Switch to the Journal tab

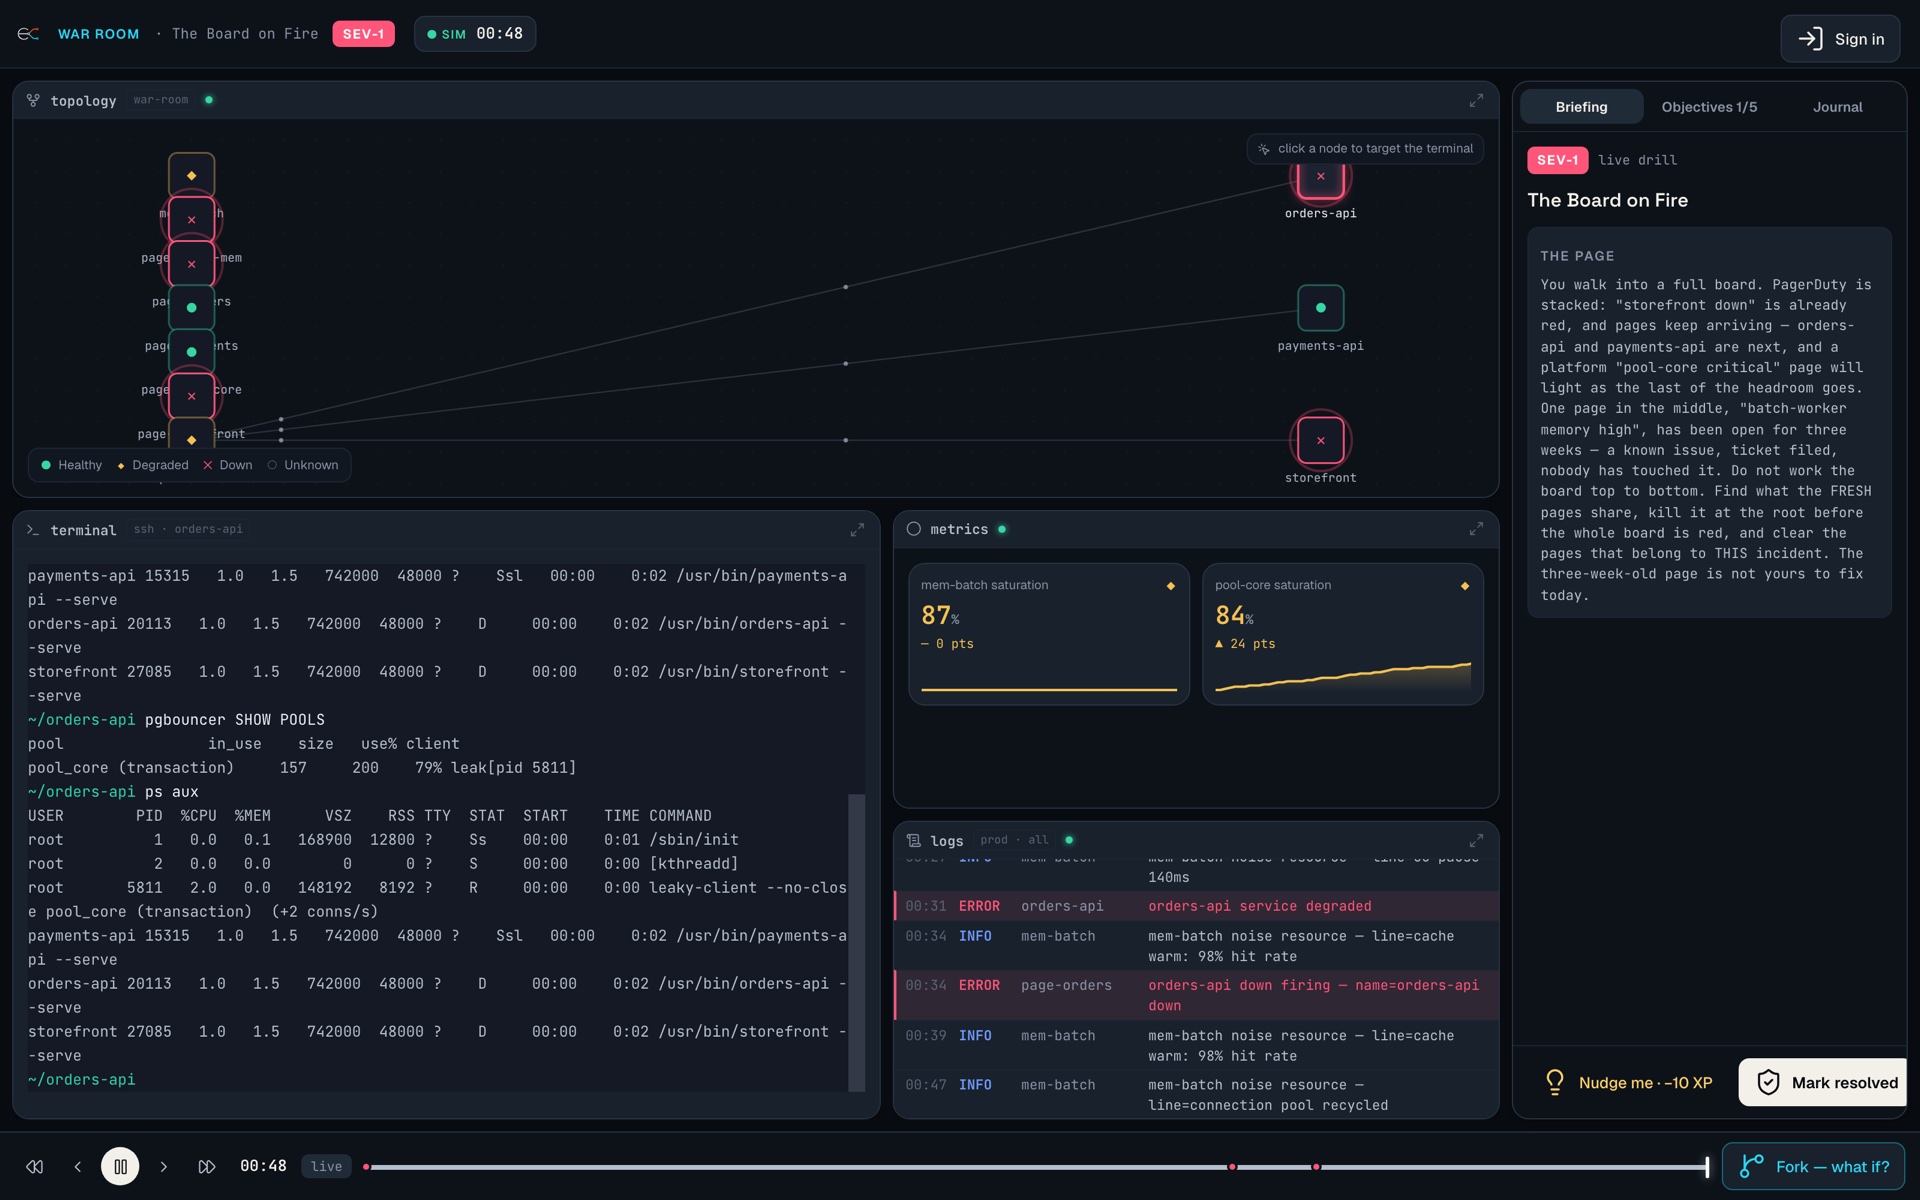coord(1837,107)
